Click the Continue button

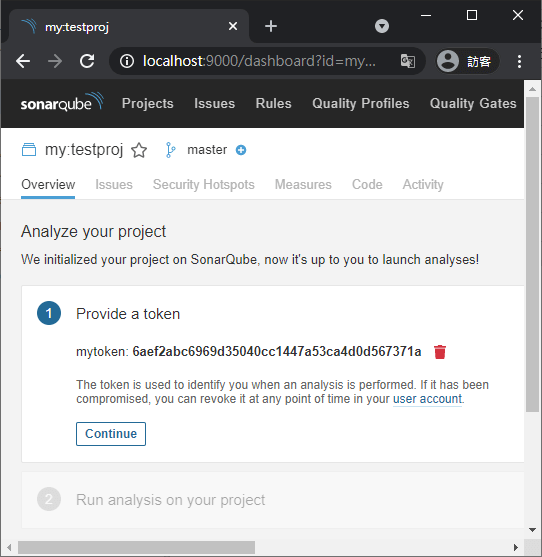[x=111, y=434]
